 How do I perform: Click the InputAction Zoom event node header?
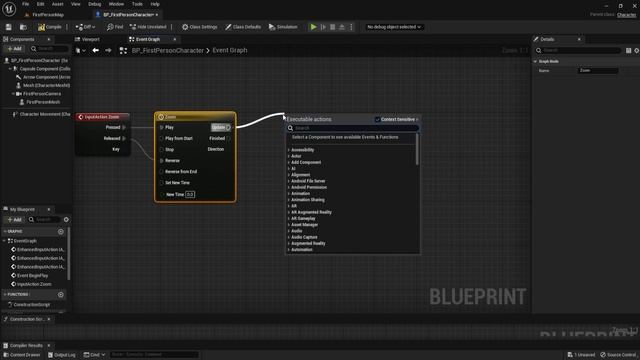click(x=103, y=117)
